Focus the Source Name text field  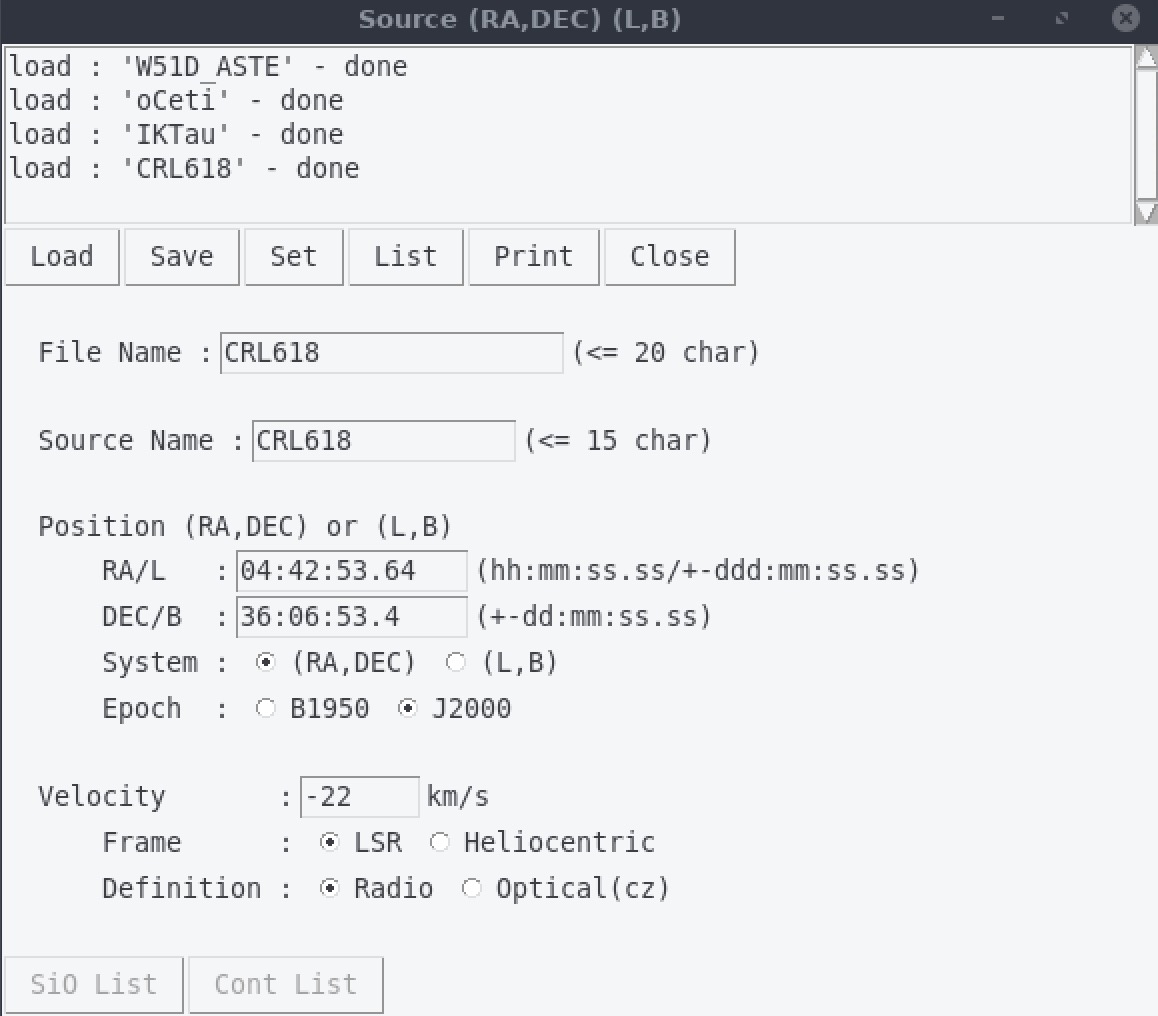pos(383,441)
